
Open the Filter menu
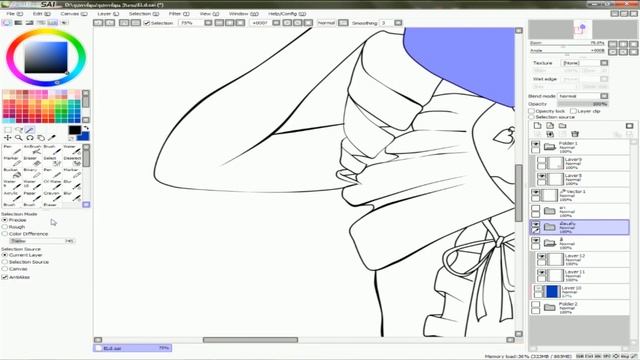tap(179, 13)
